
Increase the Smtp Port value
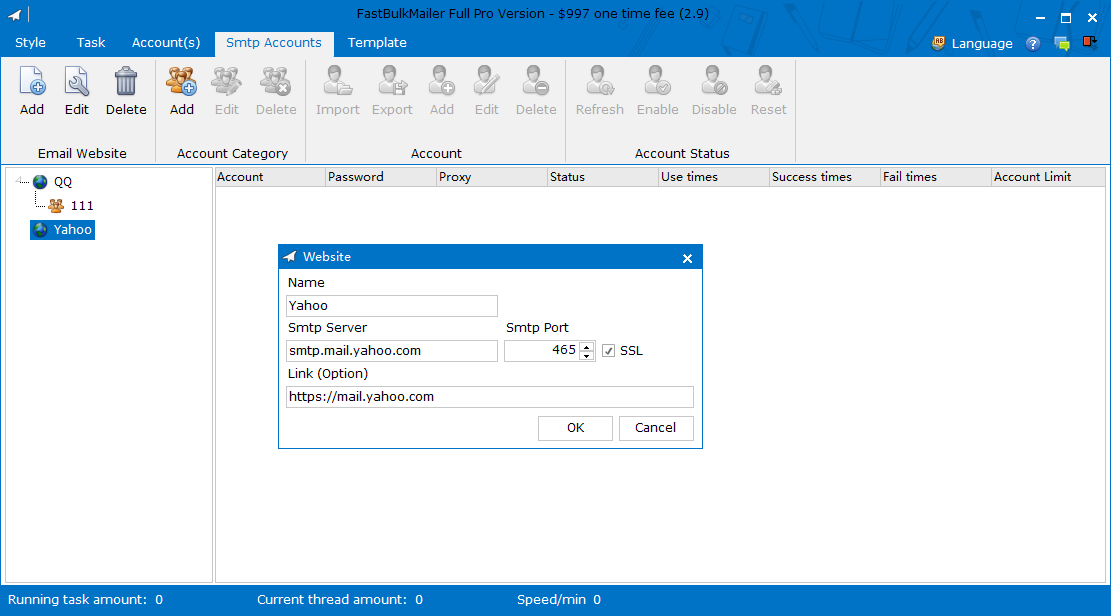point(587,347)
